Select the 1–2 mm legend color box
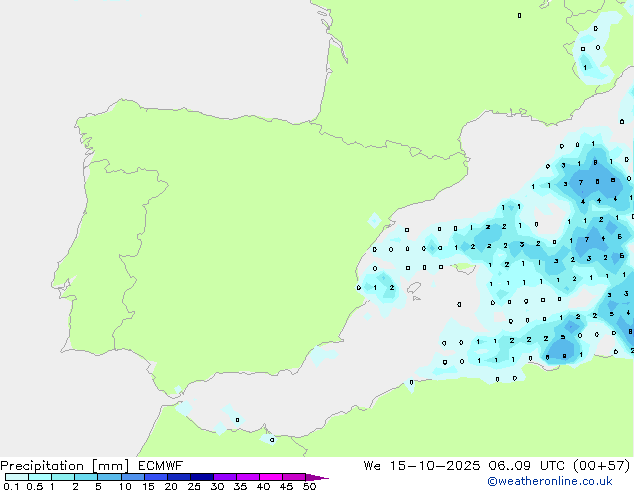Viewport: 634px width, 490px height. [63, 477]
